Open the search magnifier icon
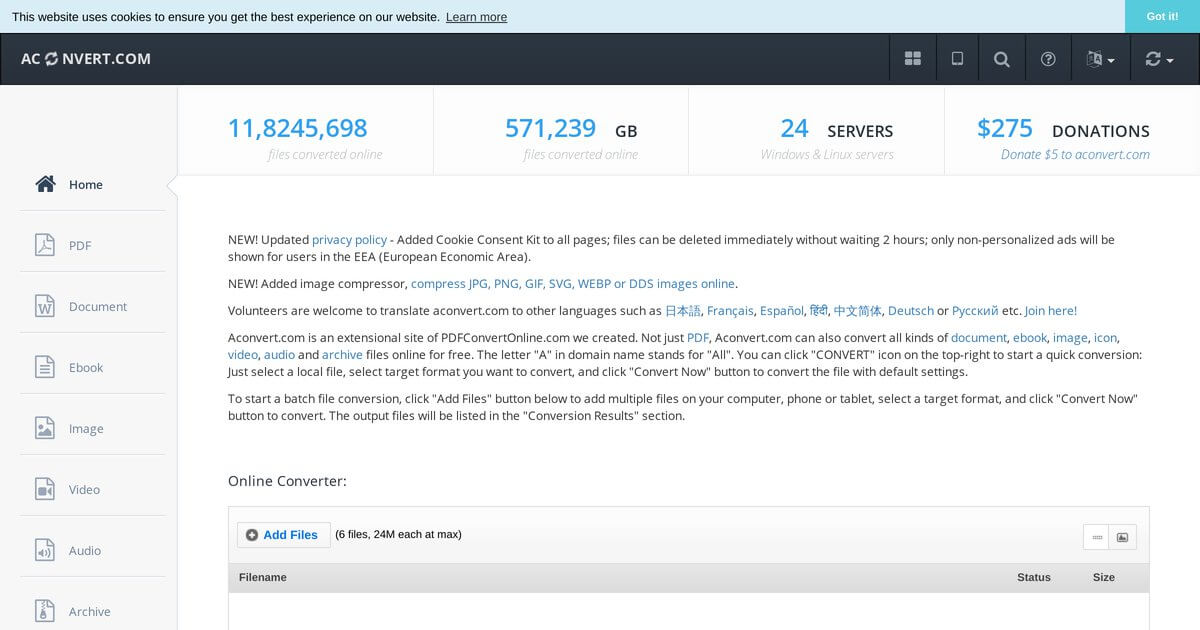 (1002, 59)
